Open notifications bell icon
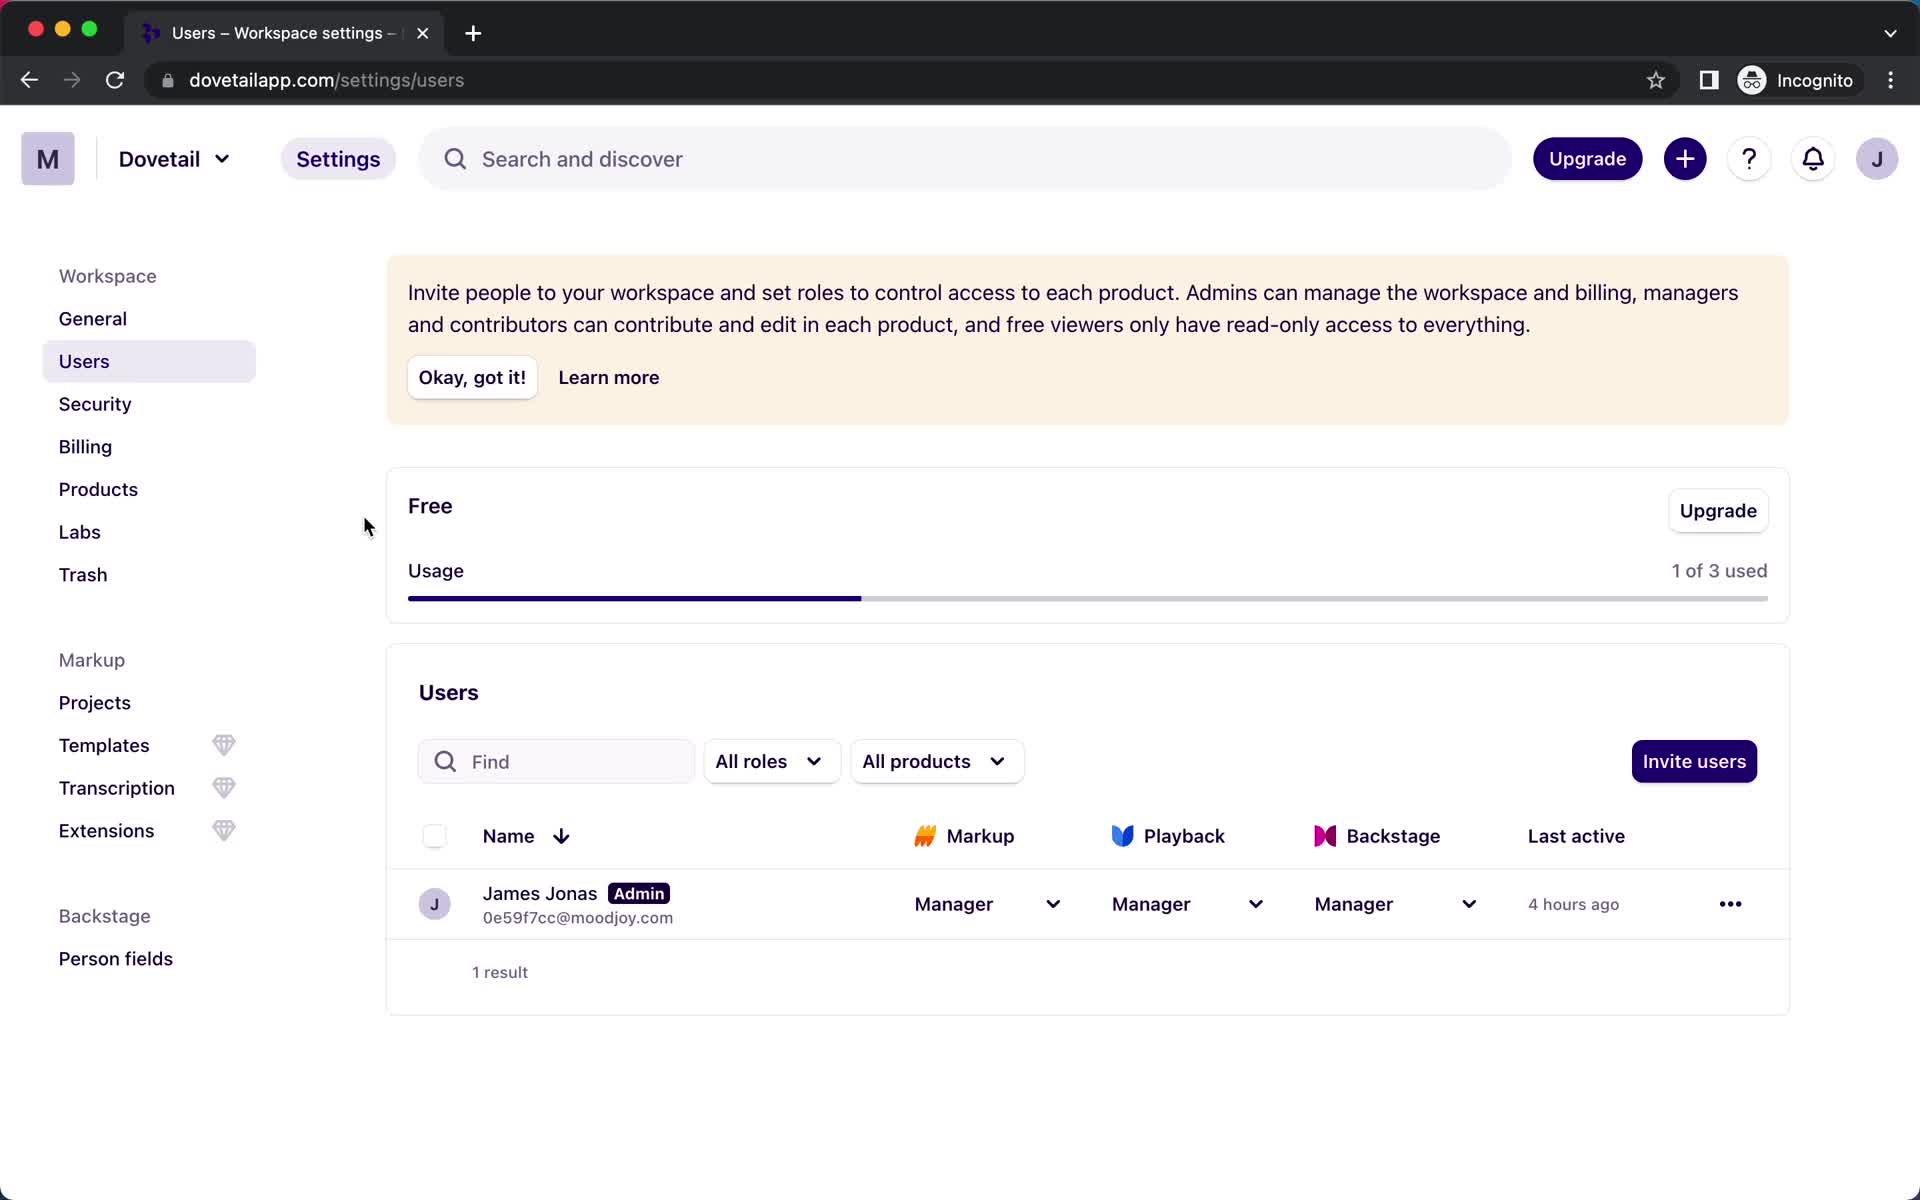 pos(1813,159)
